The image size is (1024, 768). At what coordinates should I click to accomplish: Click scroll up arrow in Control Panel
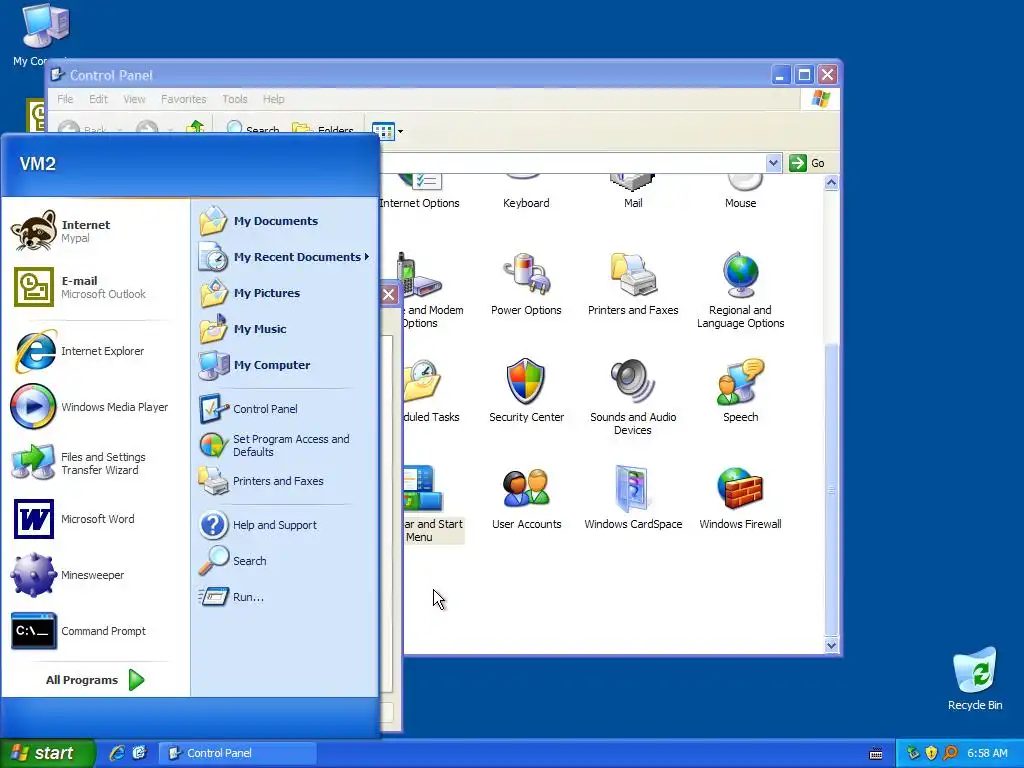(831, 183)
